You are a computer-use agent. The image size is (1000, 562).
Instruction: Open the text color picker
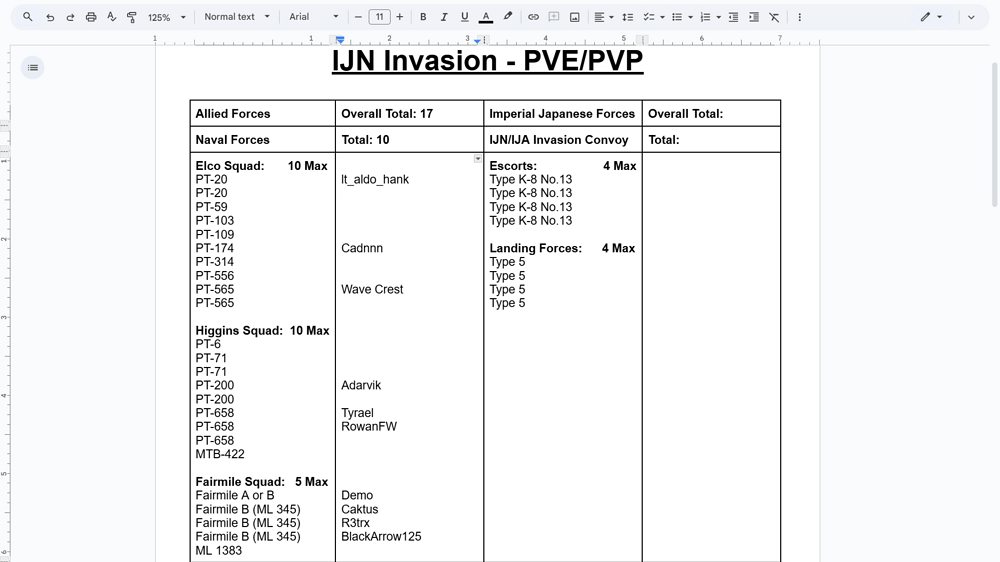pos(486,17)
